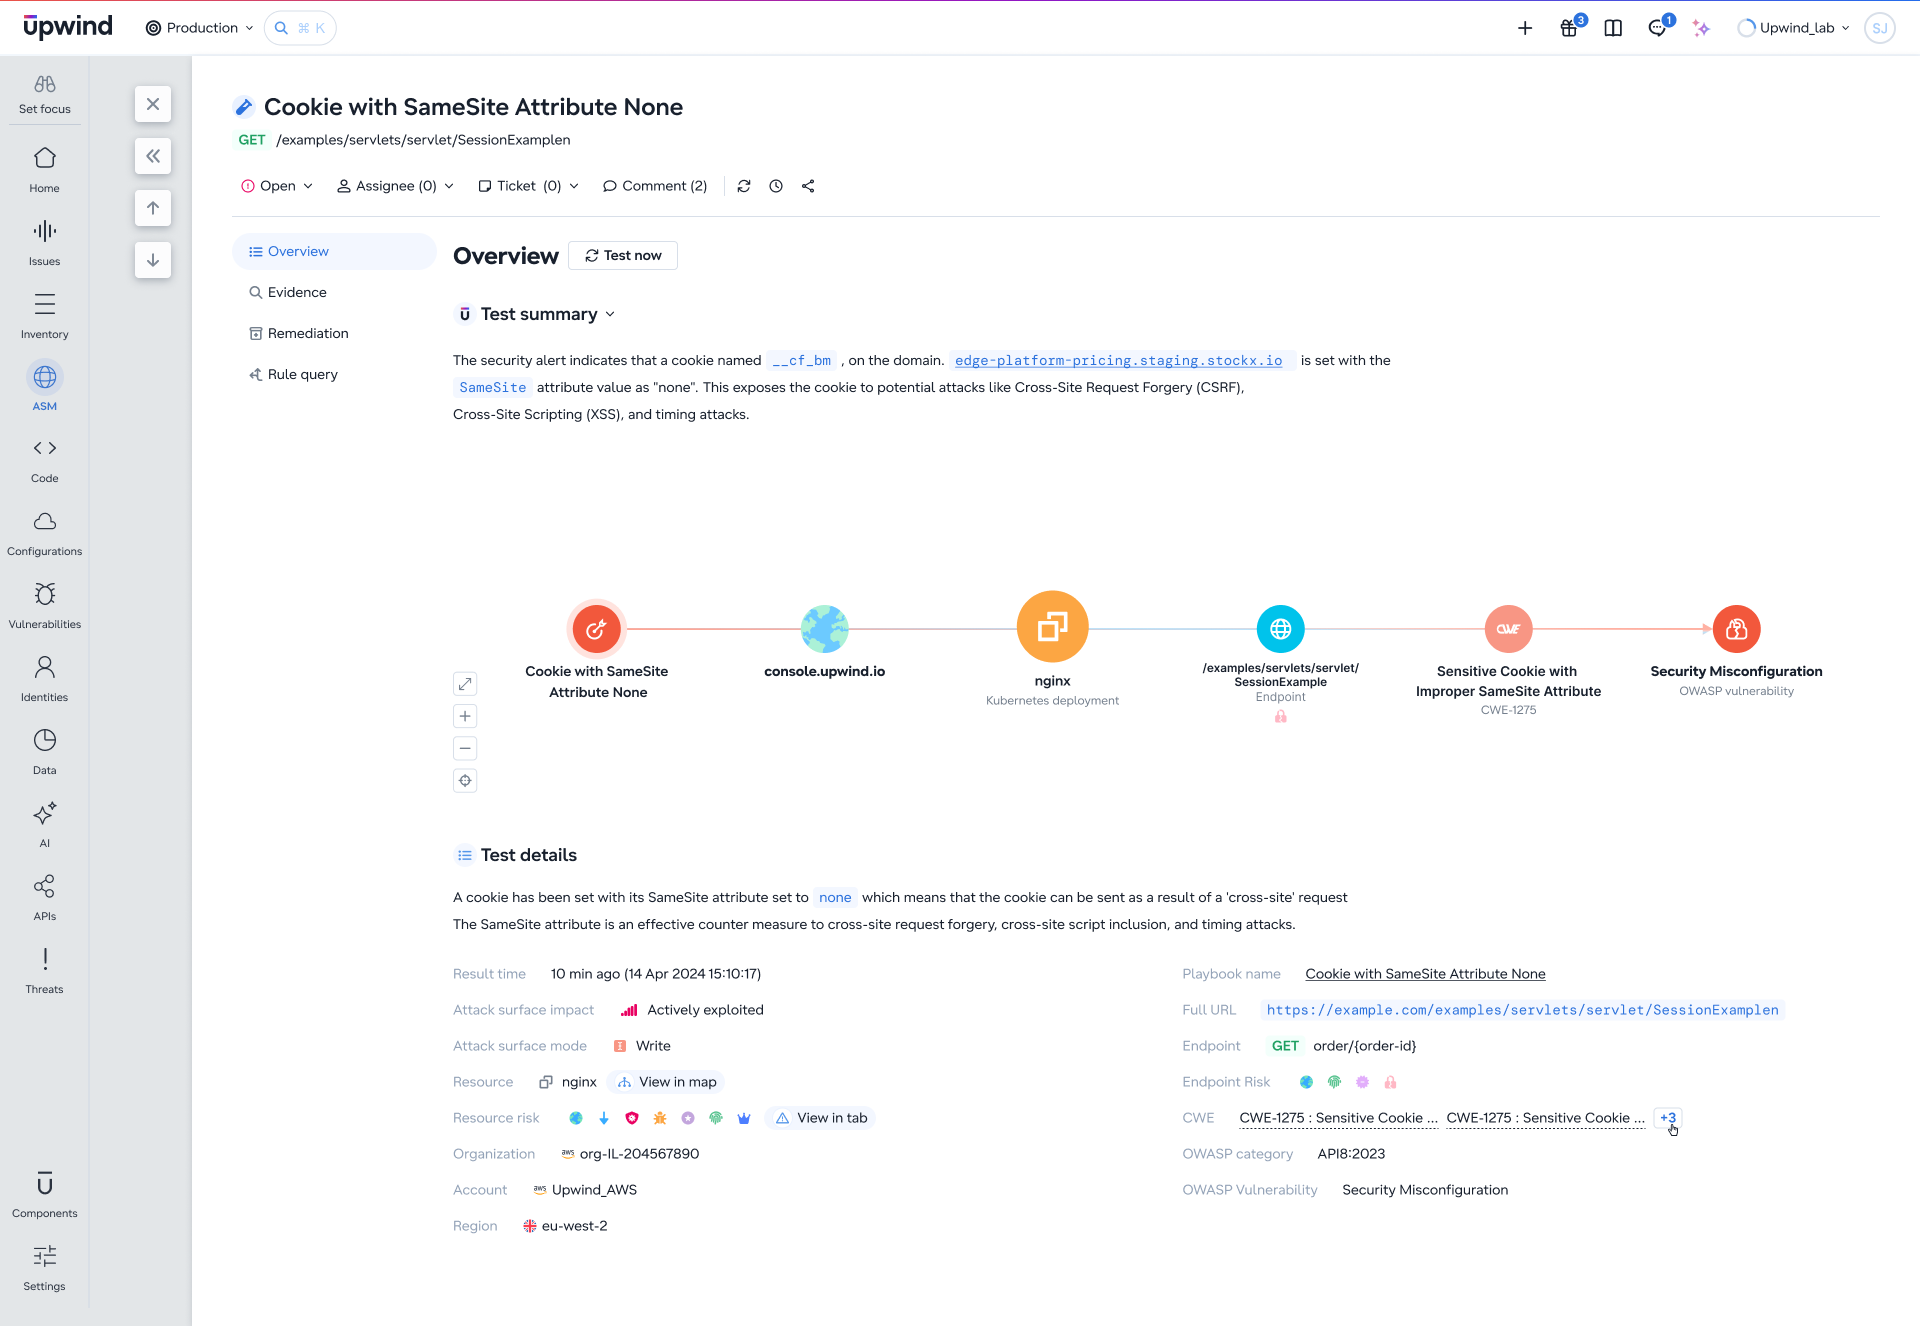
Task: Close the issue detail panel
Action: tap(153, 104)
